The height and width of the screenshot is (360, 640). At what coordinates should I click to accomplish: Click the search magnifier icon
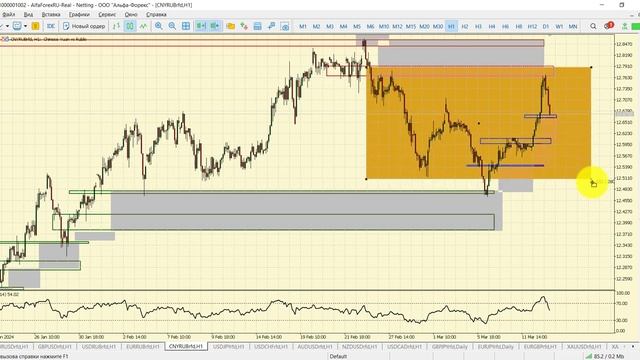593,26
